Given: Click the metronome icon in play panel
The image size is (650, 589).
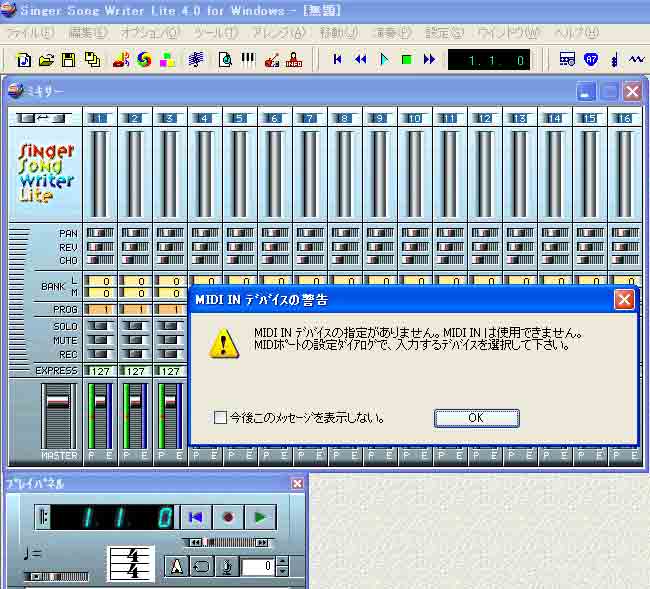Looking at the screenshot, I should (x=176, y=567).
